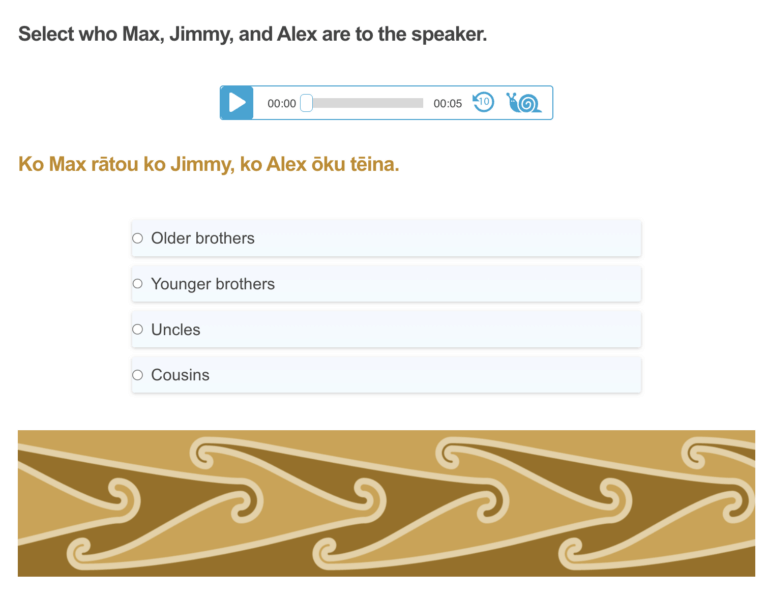Viewport: 768px width, 596px height.
Task: Select the Younger brothers radio circle
Action: click(138, 284)
